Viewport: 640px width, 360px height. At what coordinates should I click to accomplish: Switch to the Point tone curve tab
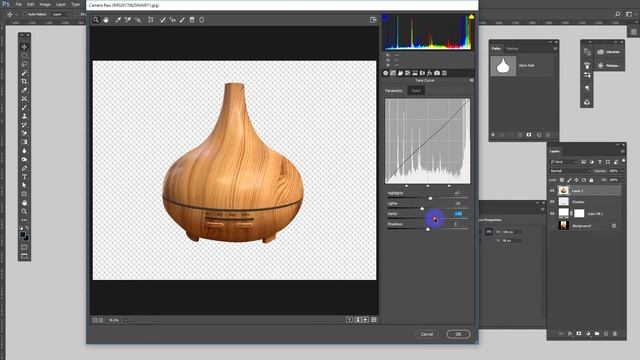pos(416,91)
